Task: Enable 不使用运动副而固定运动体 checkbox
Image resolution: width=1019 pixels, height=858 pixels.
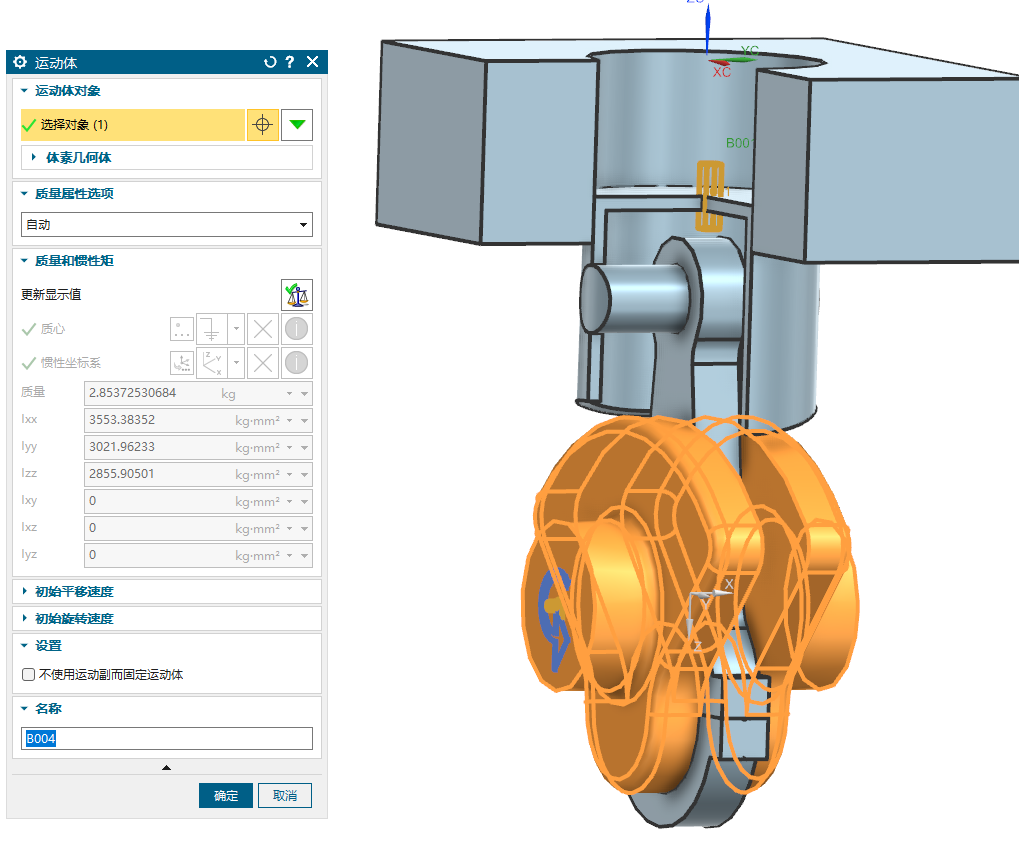Action: (29, 675)
